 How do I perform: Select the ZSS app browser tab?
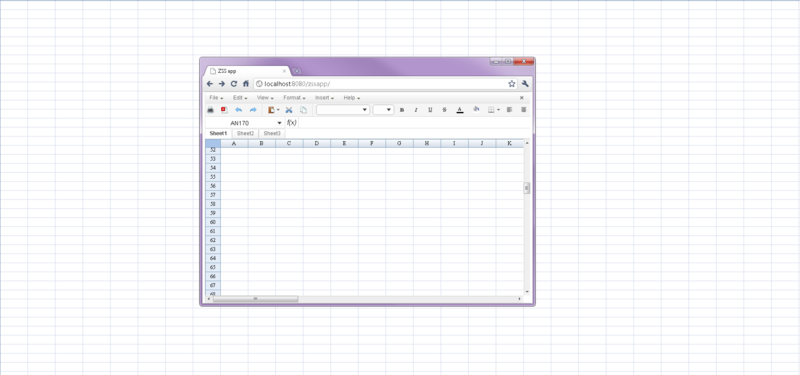coord(247,71)
